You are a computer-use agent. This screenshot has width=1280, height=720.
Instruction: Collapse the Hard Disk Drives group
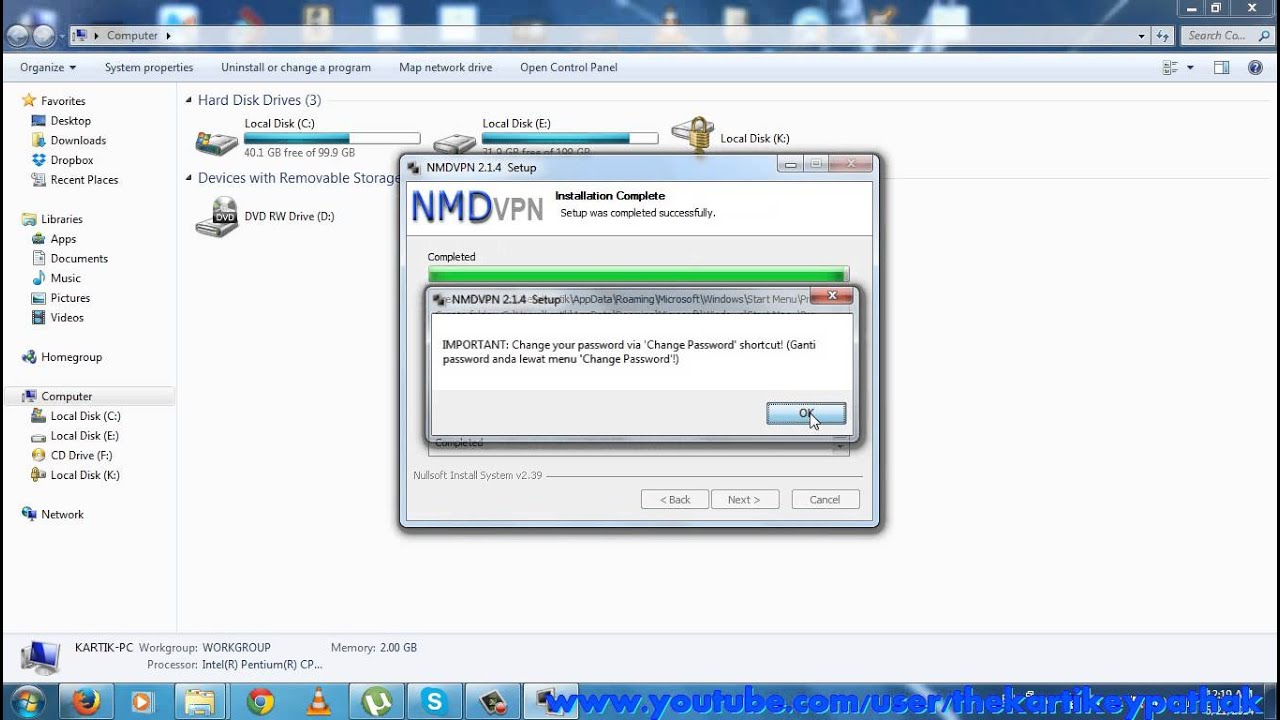coord(188,100)
